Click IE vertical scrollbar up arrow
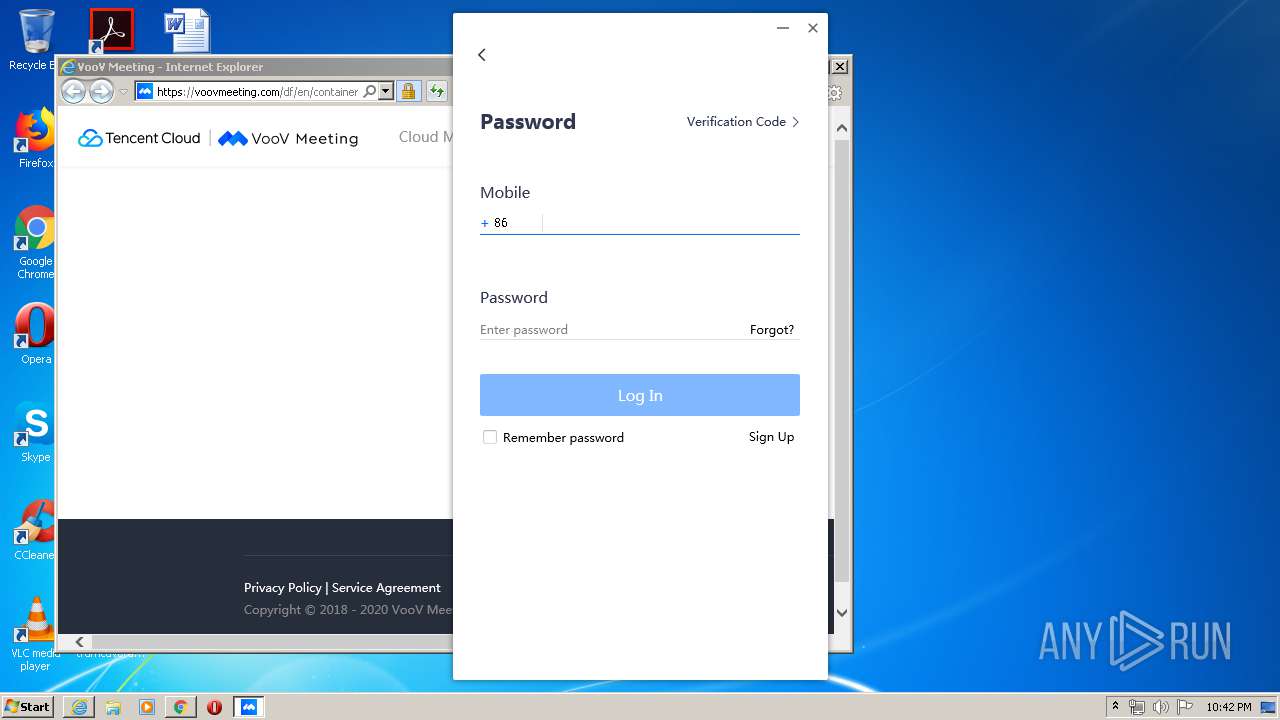This screenshot has width=1280, height=720. [842, 128]
